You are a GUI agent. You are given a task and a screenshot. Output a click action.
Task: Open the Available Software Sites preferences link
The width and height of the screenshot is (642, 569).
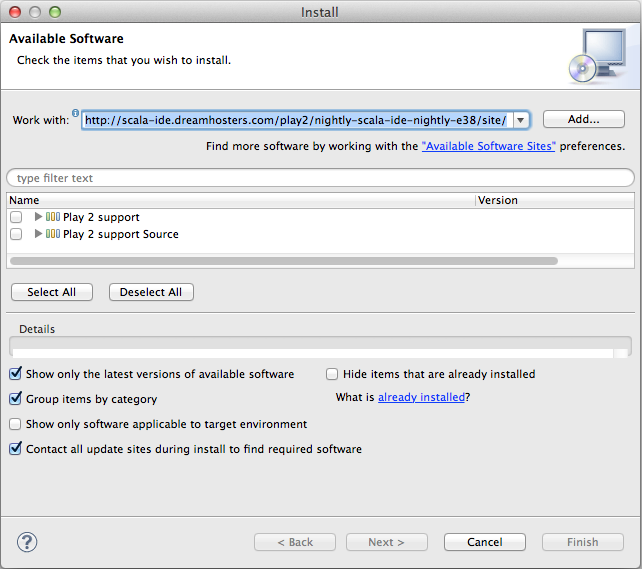[x=488, y=146]
